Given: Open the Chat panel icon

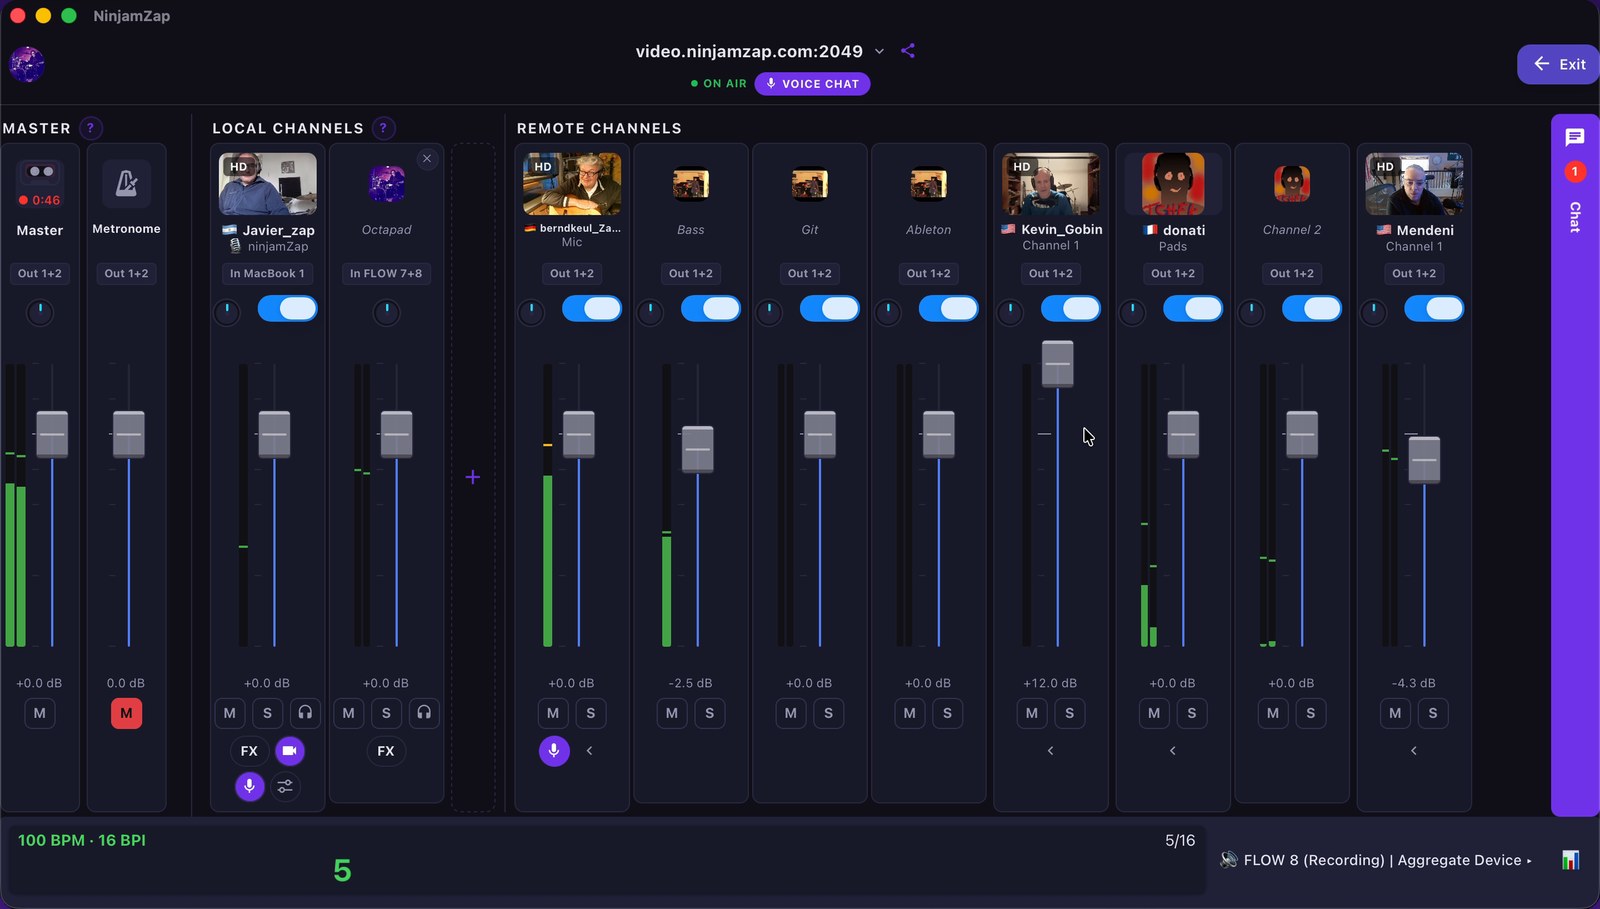Looking at the screenshot, I should 1575,137.
